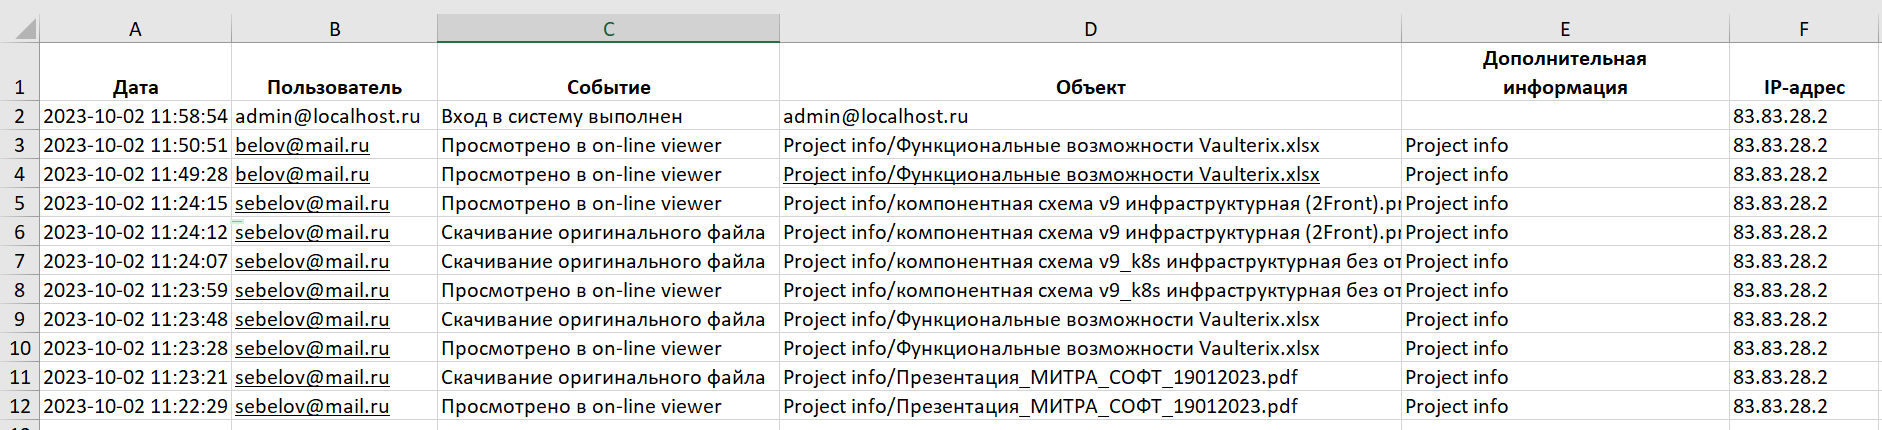Select the Презентация_МИТРА_СОФТ pdf cell in row 11
The width and height of the screenshot is (1882, 430).
point(1040,377)
